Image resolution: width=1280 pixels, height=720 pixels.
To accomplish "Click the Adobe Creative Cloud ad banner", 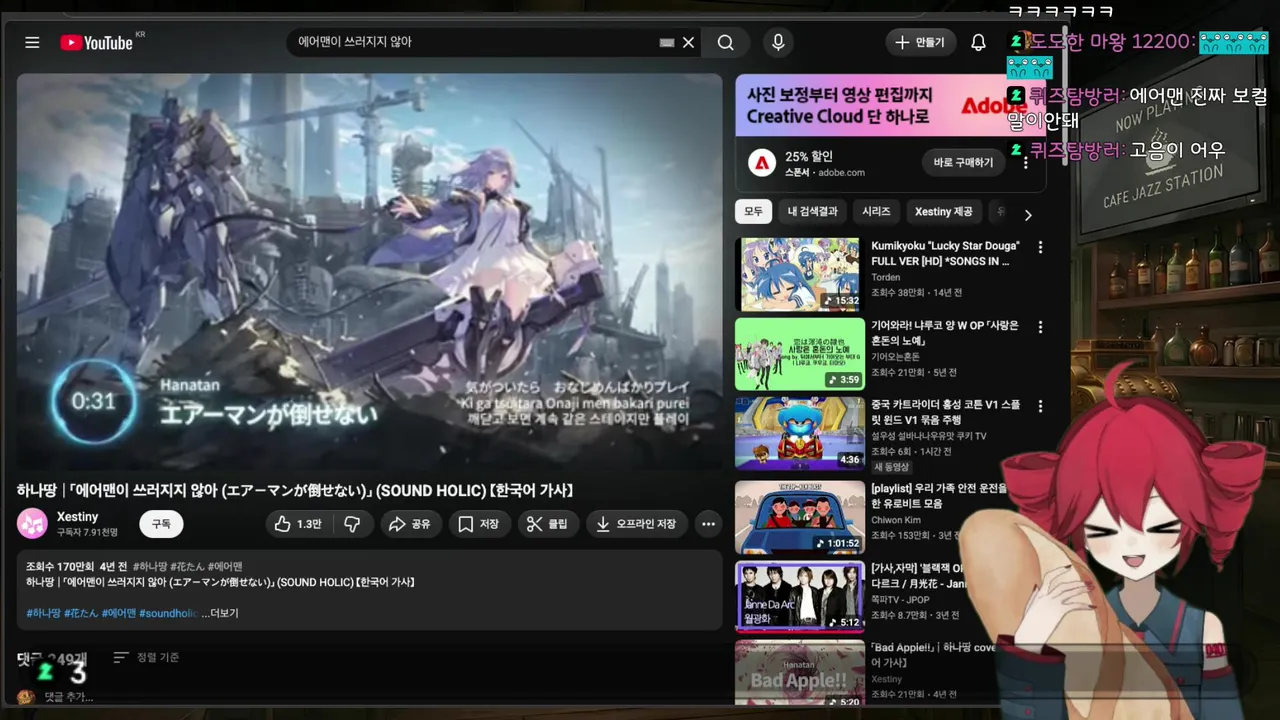I will (890, 105).
